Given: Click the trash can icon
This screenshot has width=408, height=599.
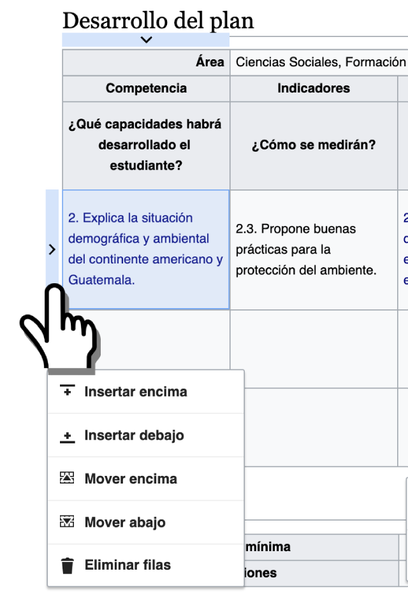Looking at the screenshot, I should 67,565.
